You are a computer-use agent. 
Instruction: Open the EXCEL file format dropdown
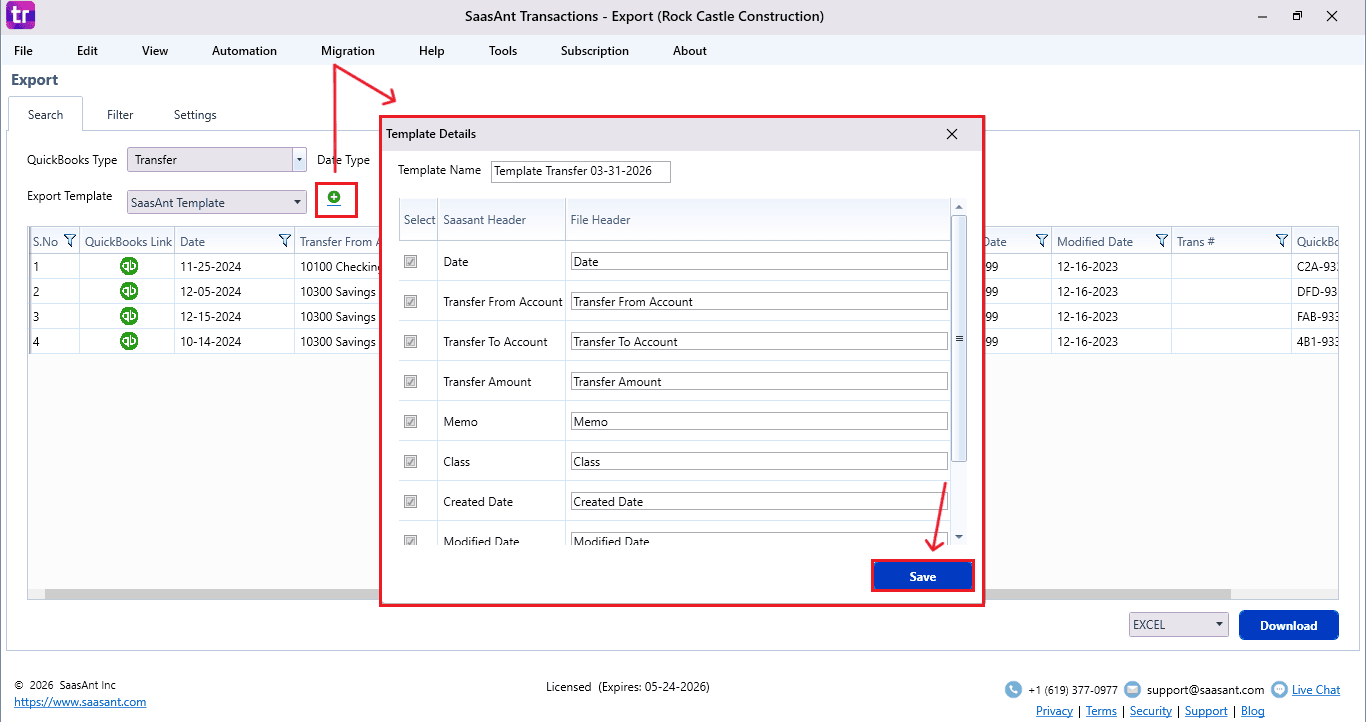coord(1219,625)
